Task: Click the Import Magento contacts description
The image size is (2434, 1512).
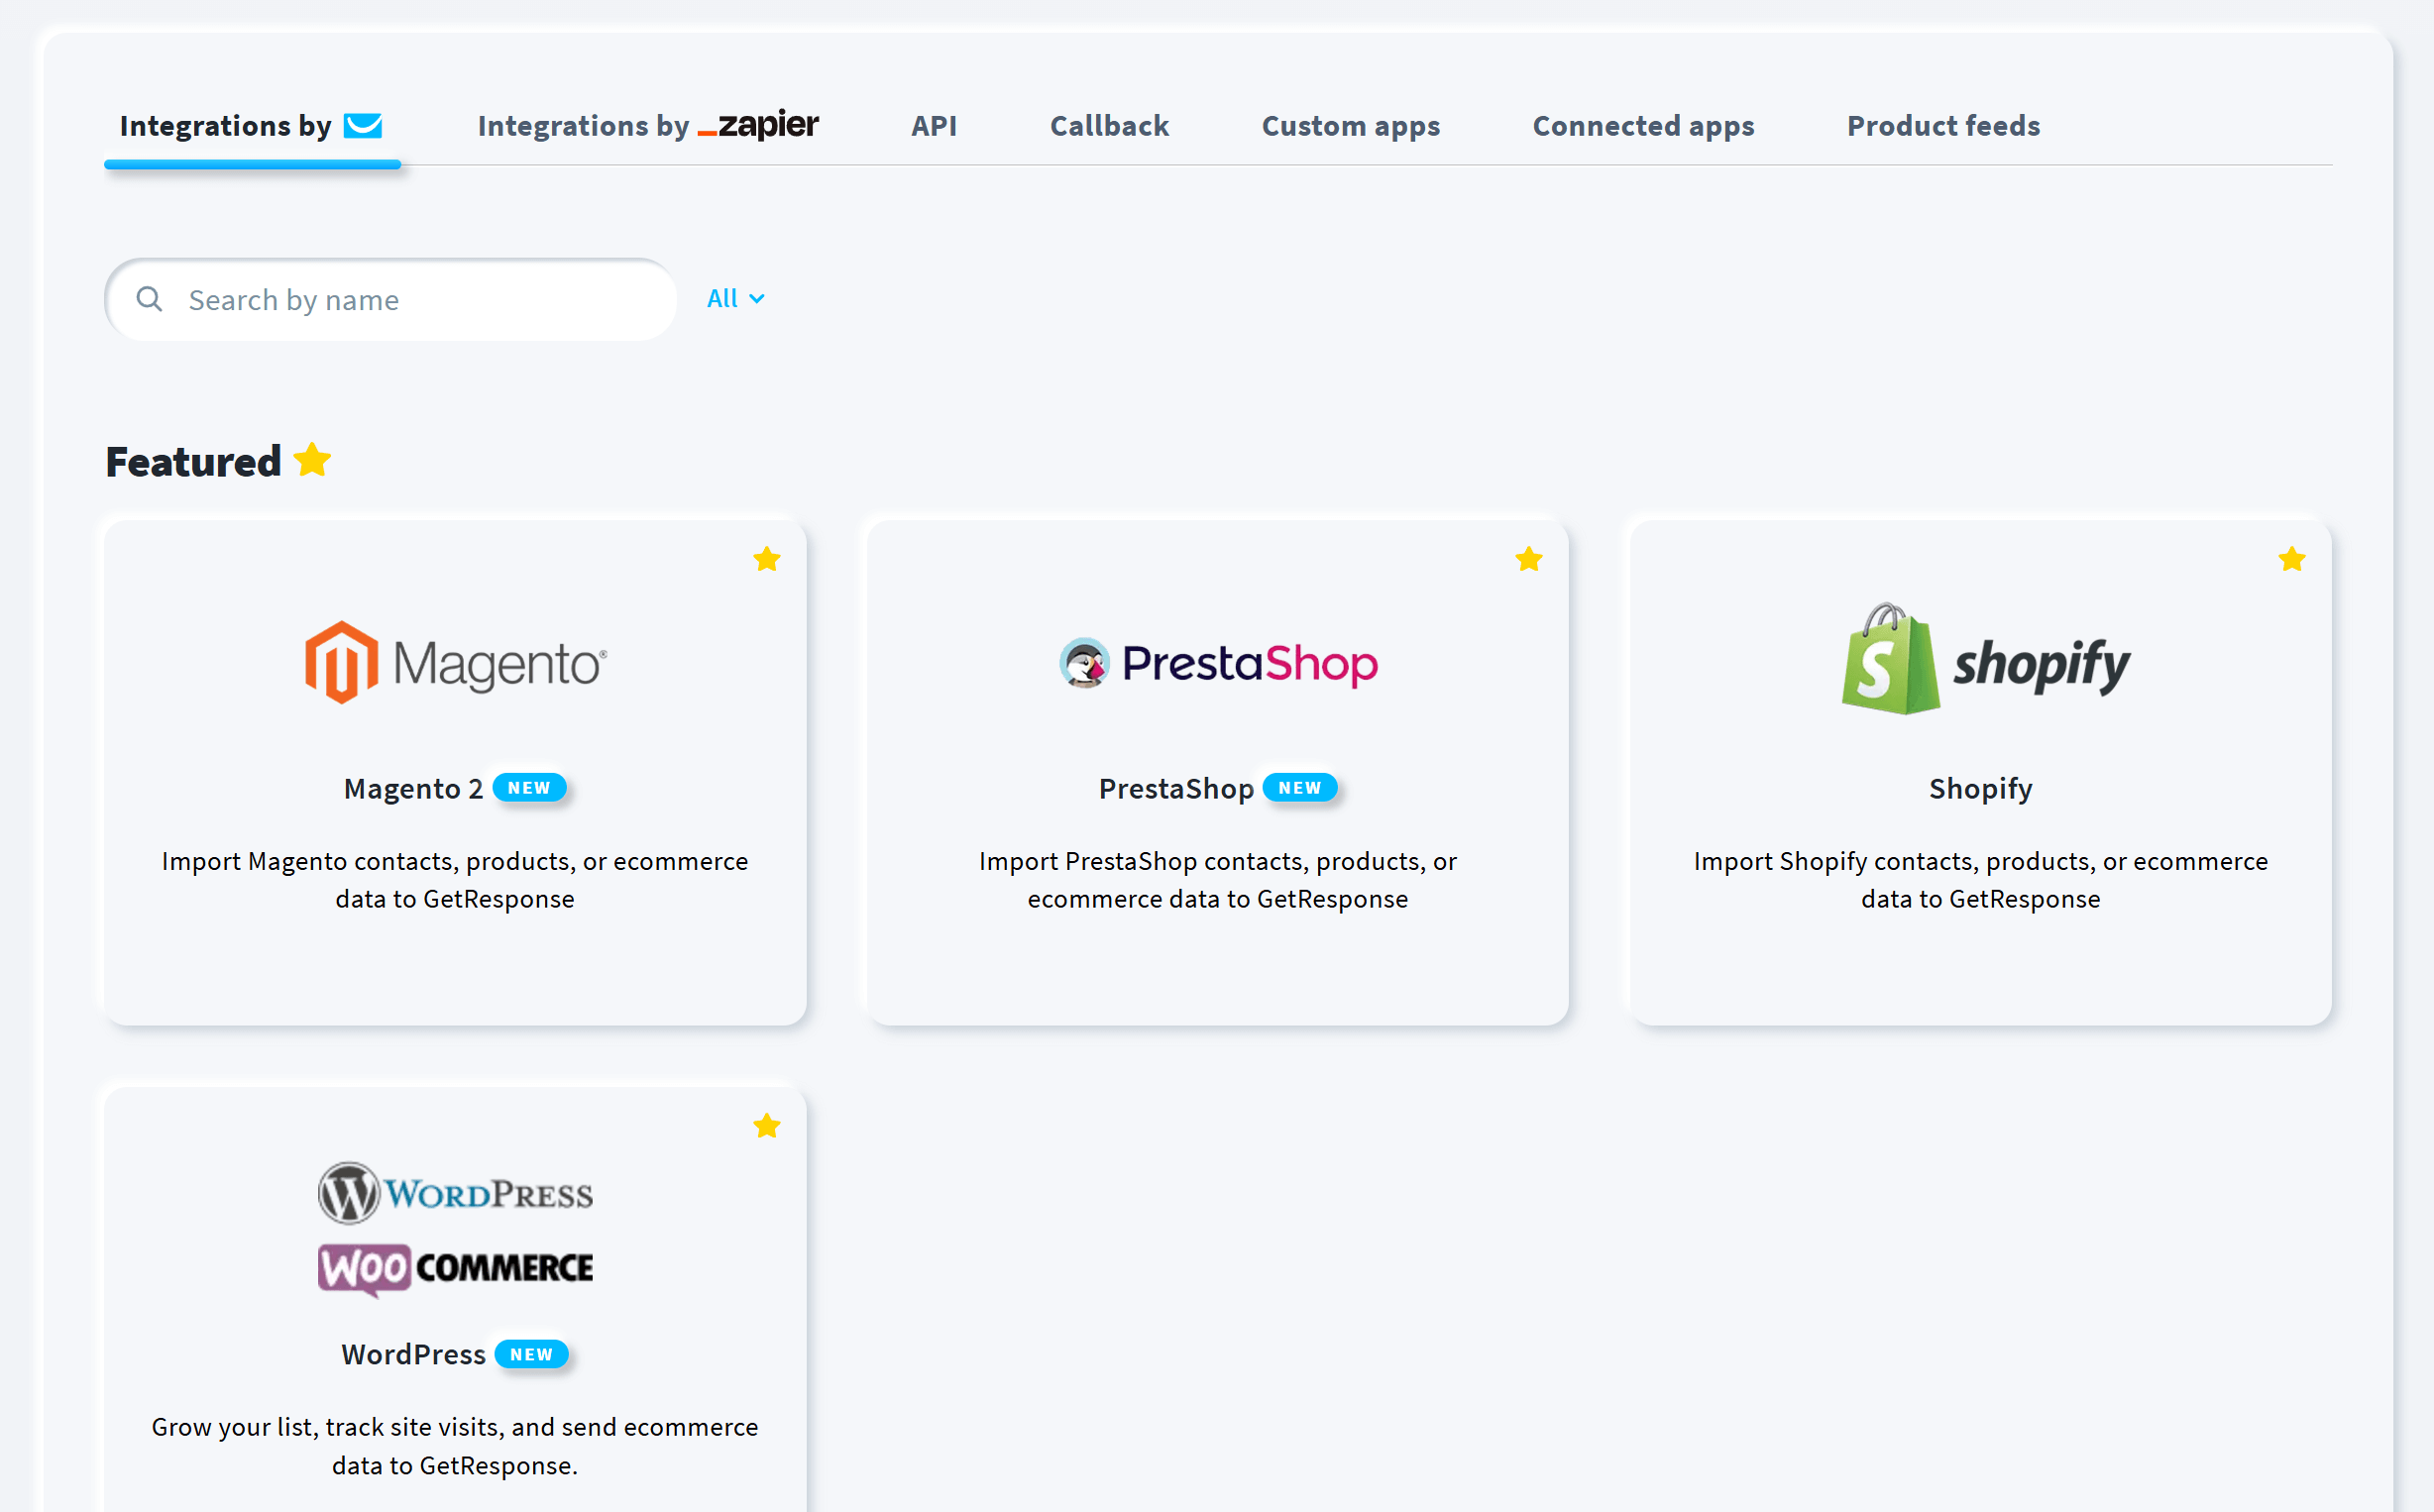Action: (455, 880)
